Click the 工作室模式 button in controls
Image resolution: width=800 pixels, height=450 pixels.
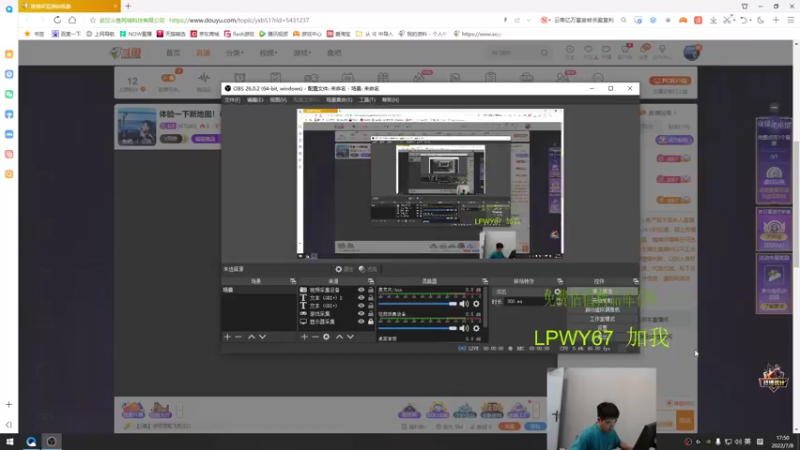pos(602,319)
